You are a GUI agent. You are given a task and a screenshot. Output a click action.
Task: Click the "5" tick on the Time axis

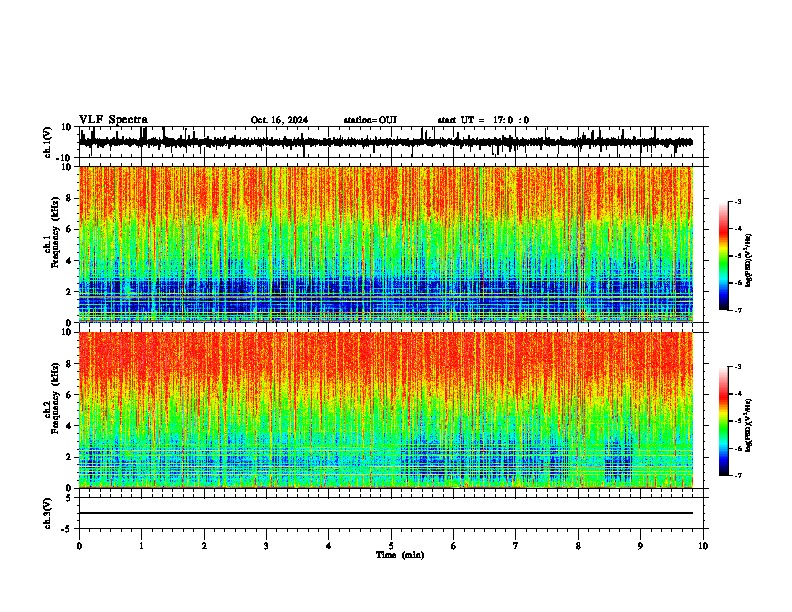tap(391, 546)
